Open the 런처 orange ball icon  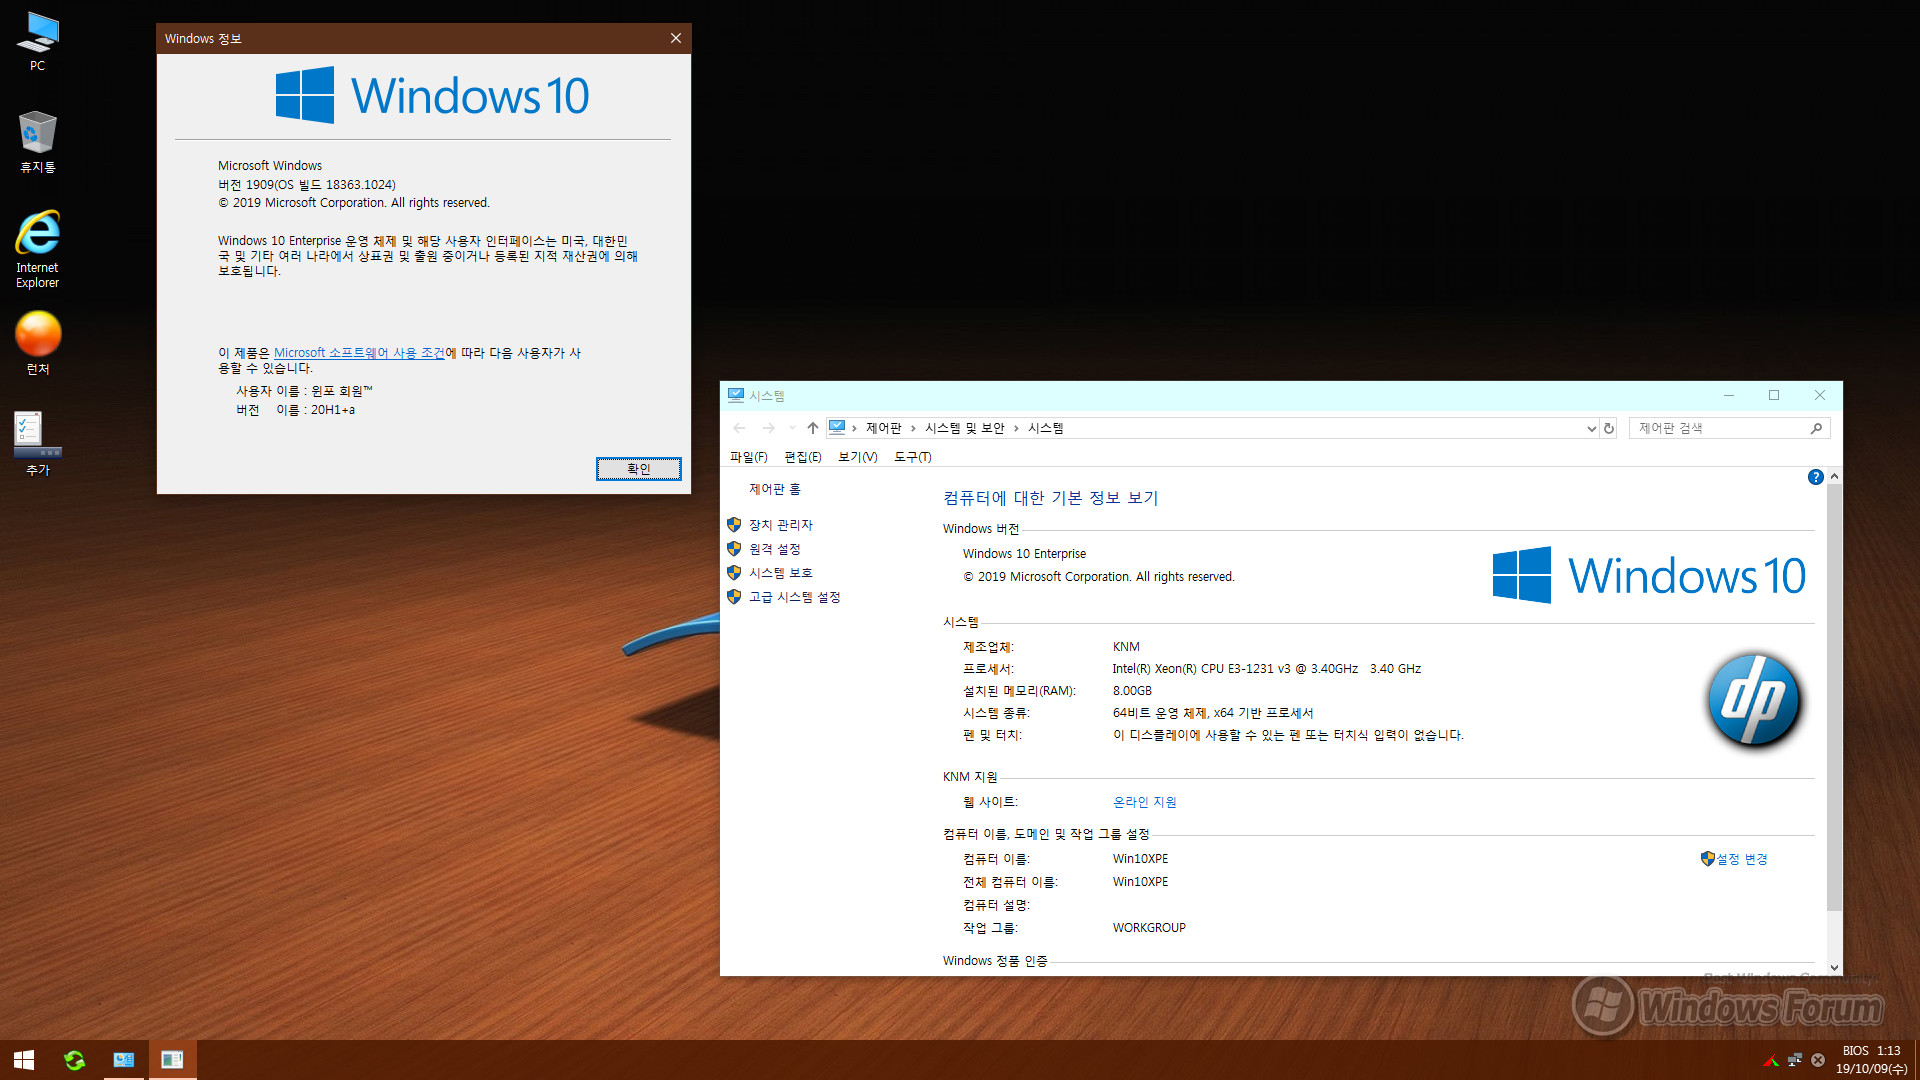(x=37, y=343)
